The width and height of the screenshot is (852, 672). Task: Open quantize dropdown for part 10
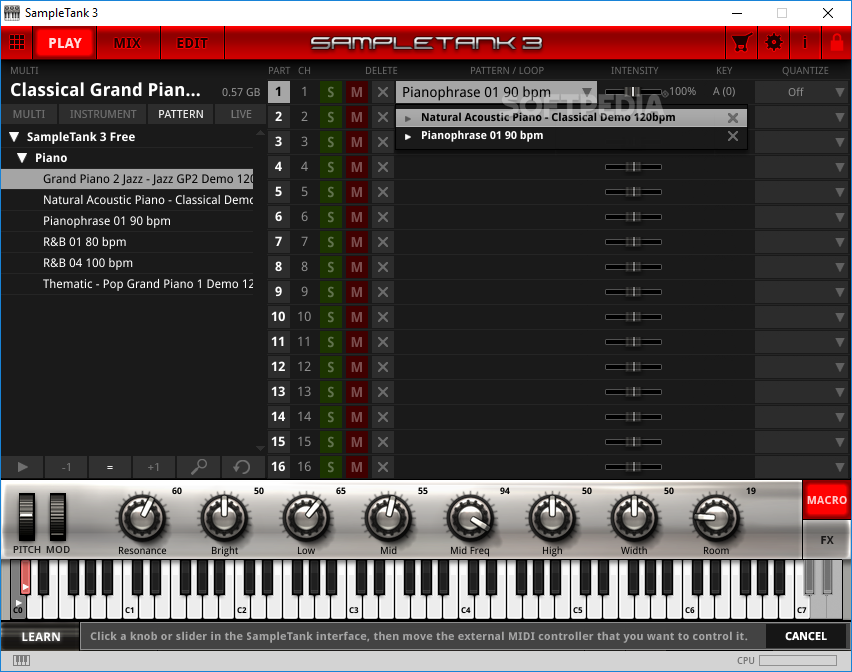pos(801,317)
